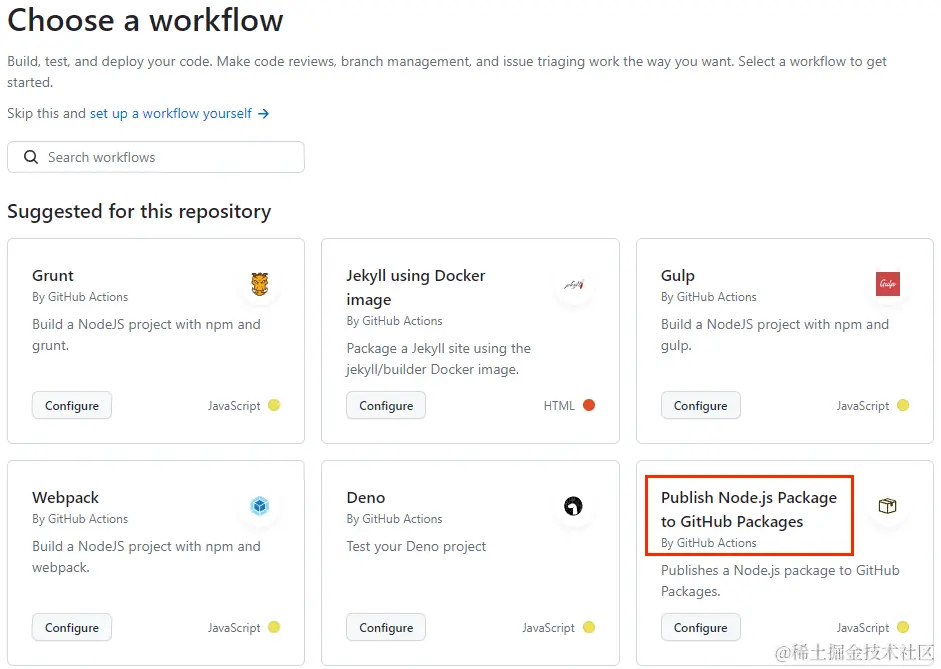This screenshot has height=669, width=941.
Task: Click the magnifying glass search icon
Action: point(31,157)
